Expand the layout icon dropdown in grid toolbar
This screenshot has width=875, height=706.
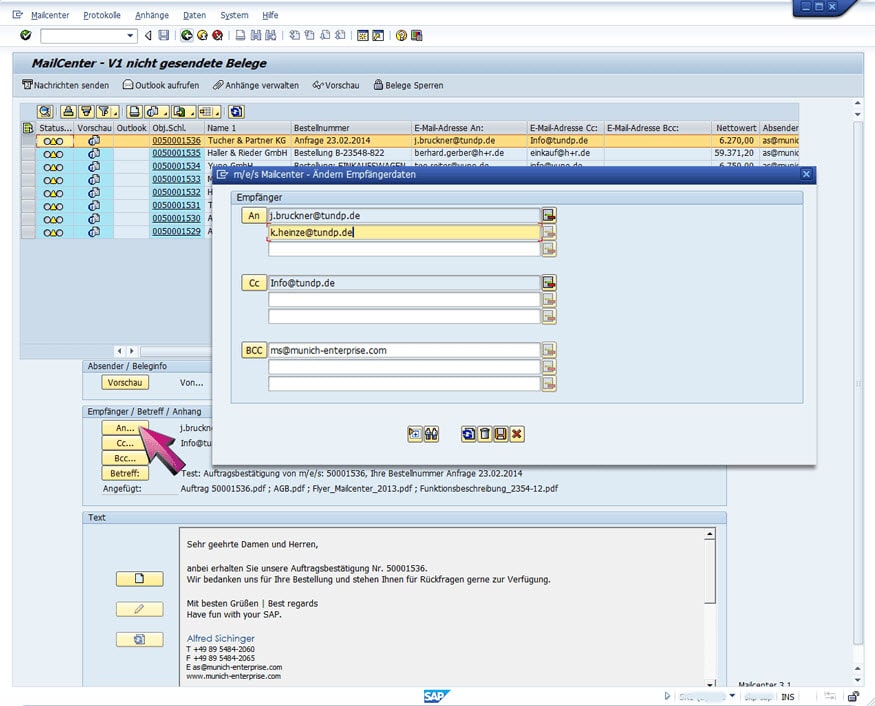tap(217, 111)
